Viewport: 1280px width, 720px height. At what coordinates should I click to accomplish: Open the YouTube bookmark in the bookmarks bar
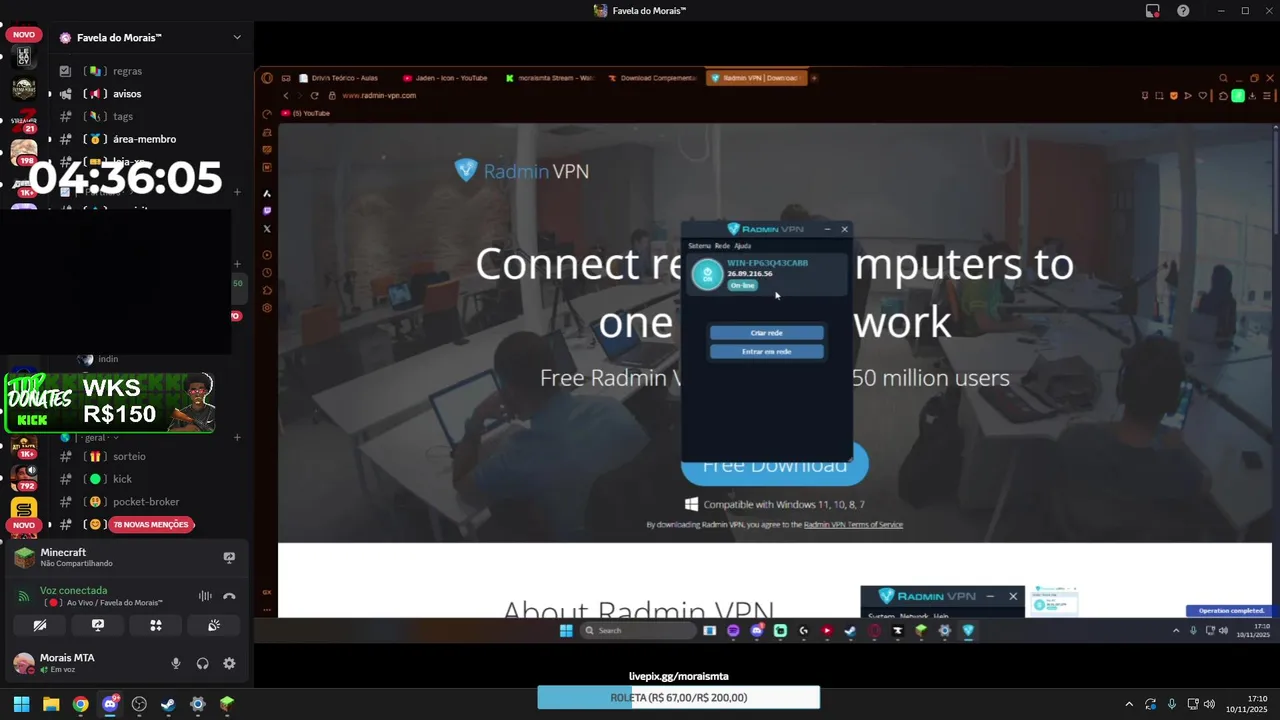307,114
